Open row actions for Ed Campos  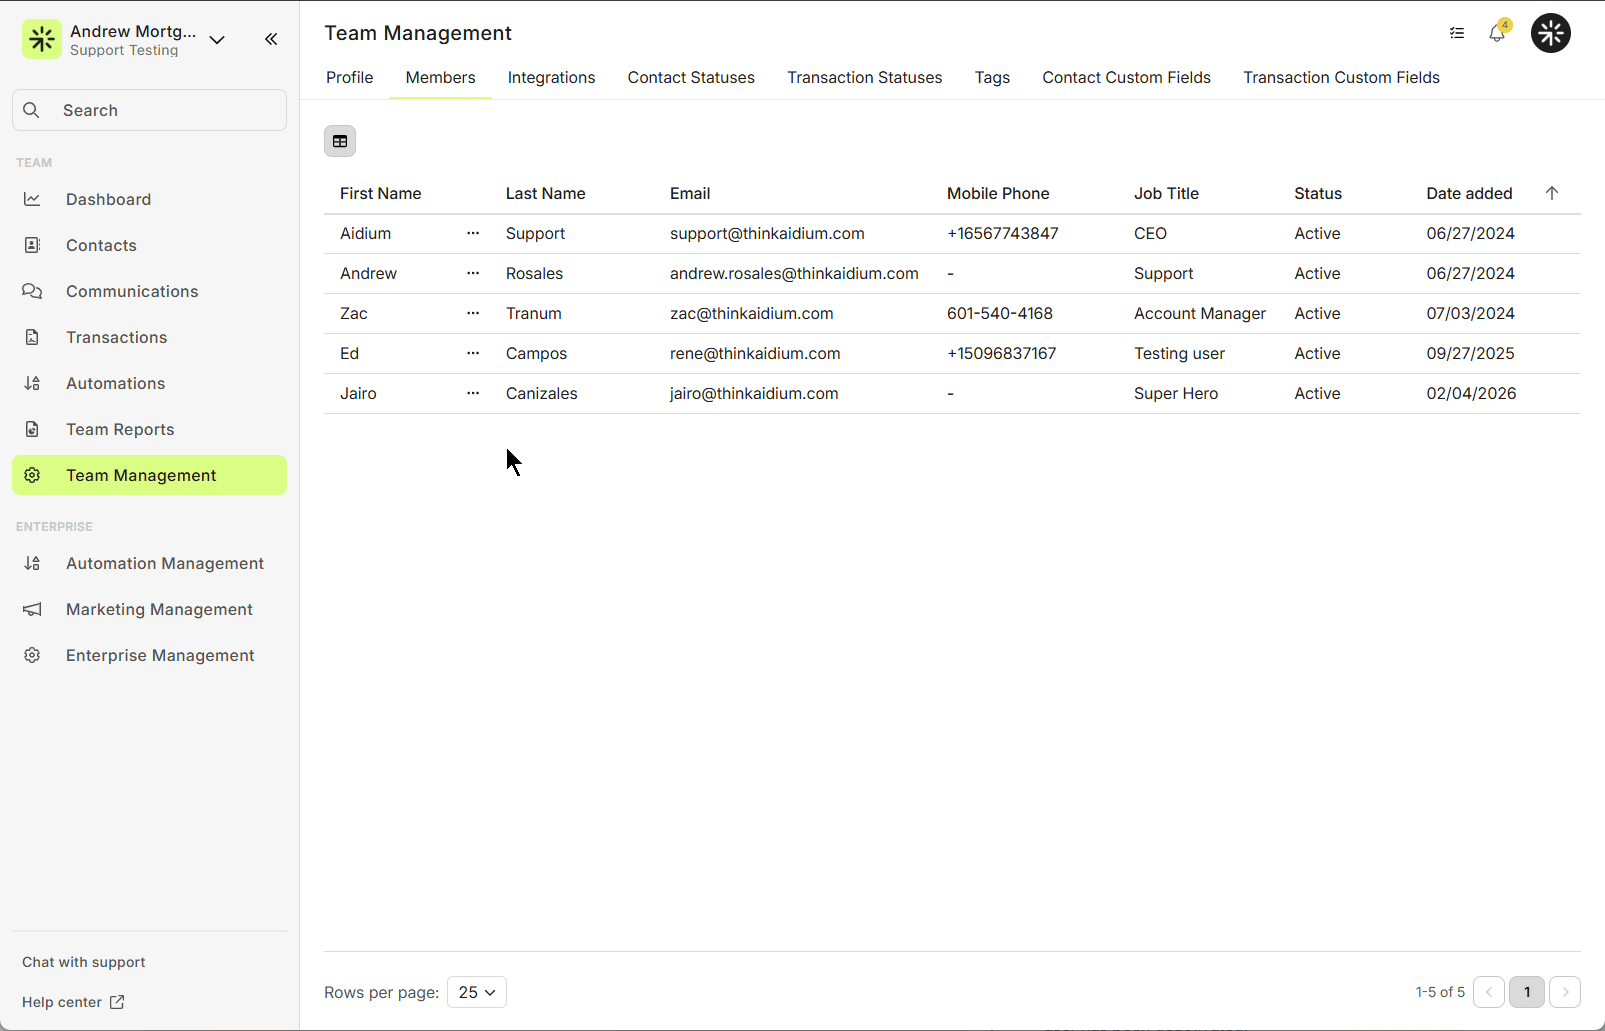pyautogui.click(x=473, y=353)
